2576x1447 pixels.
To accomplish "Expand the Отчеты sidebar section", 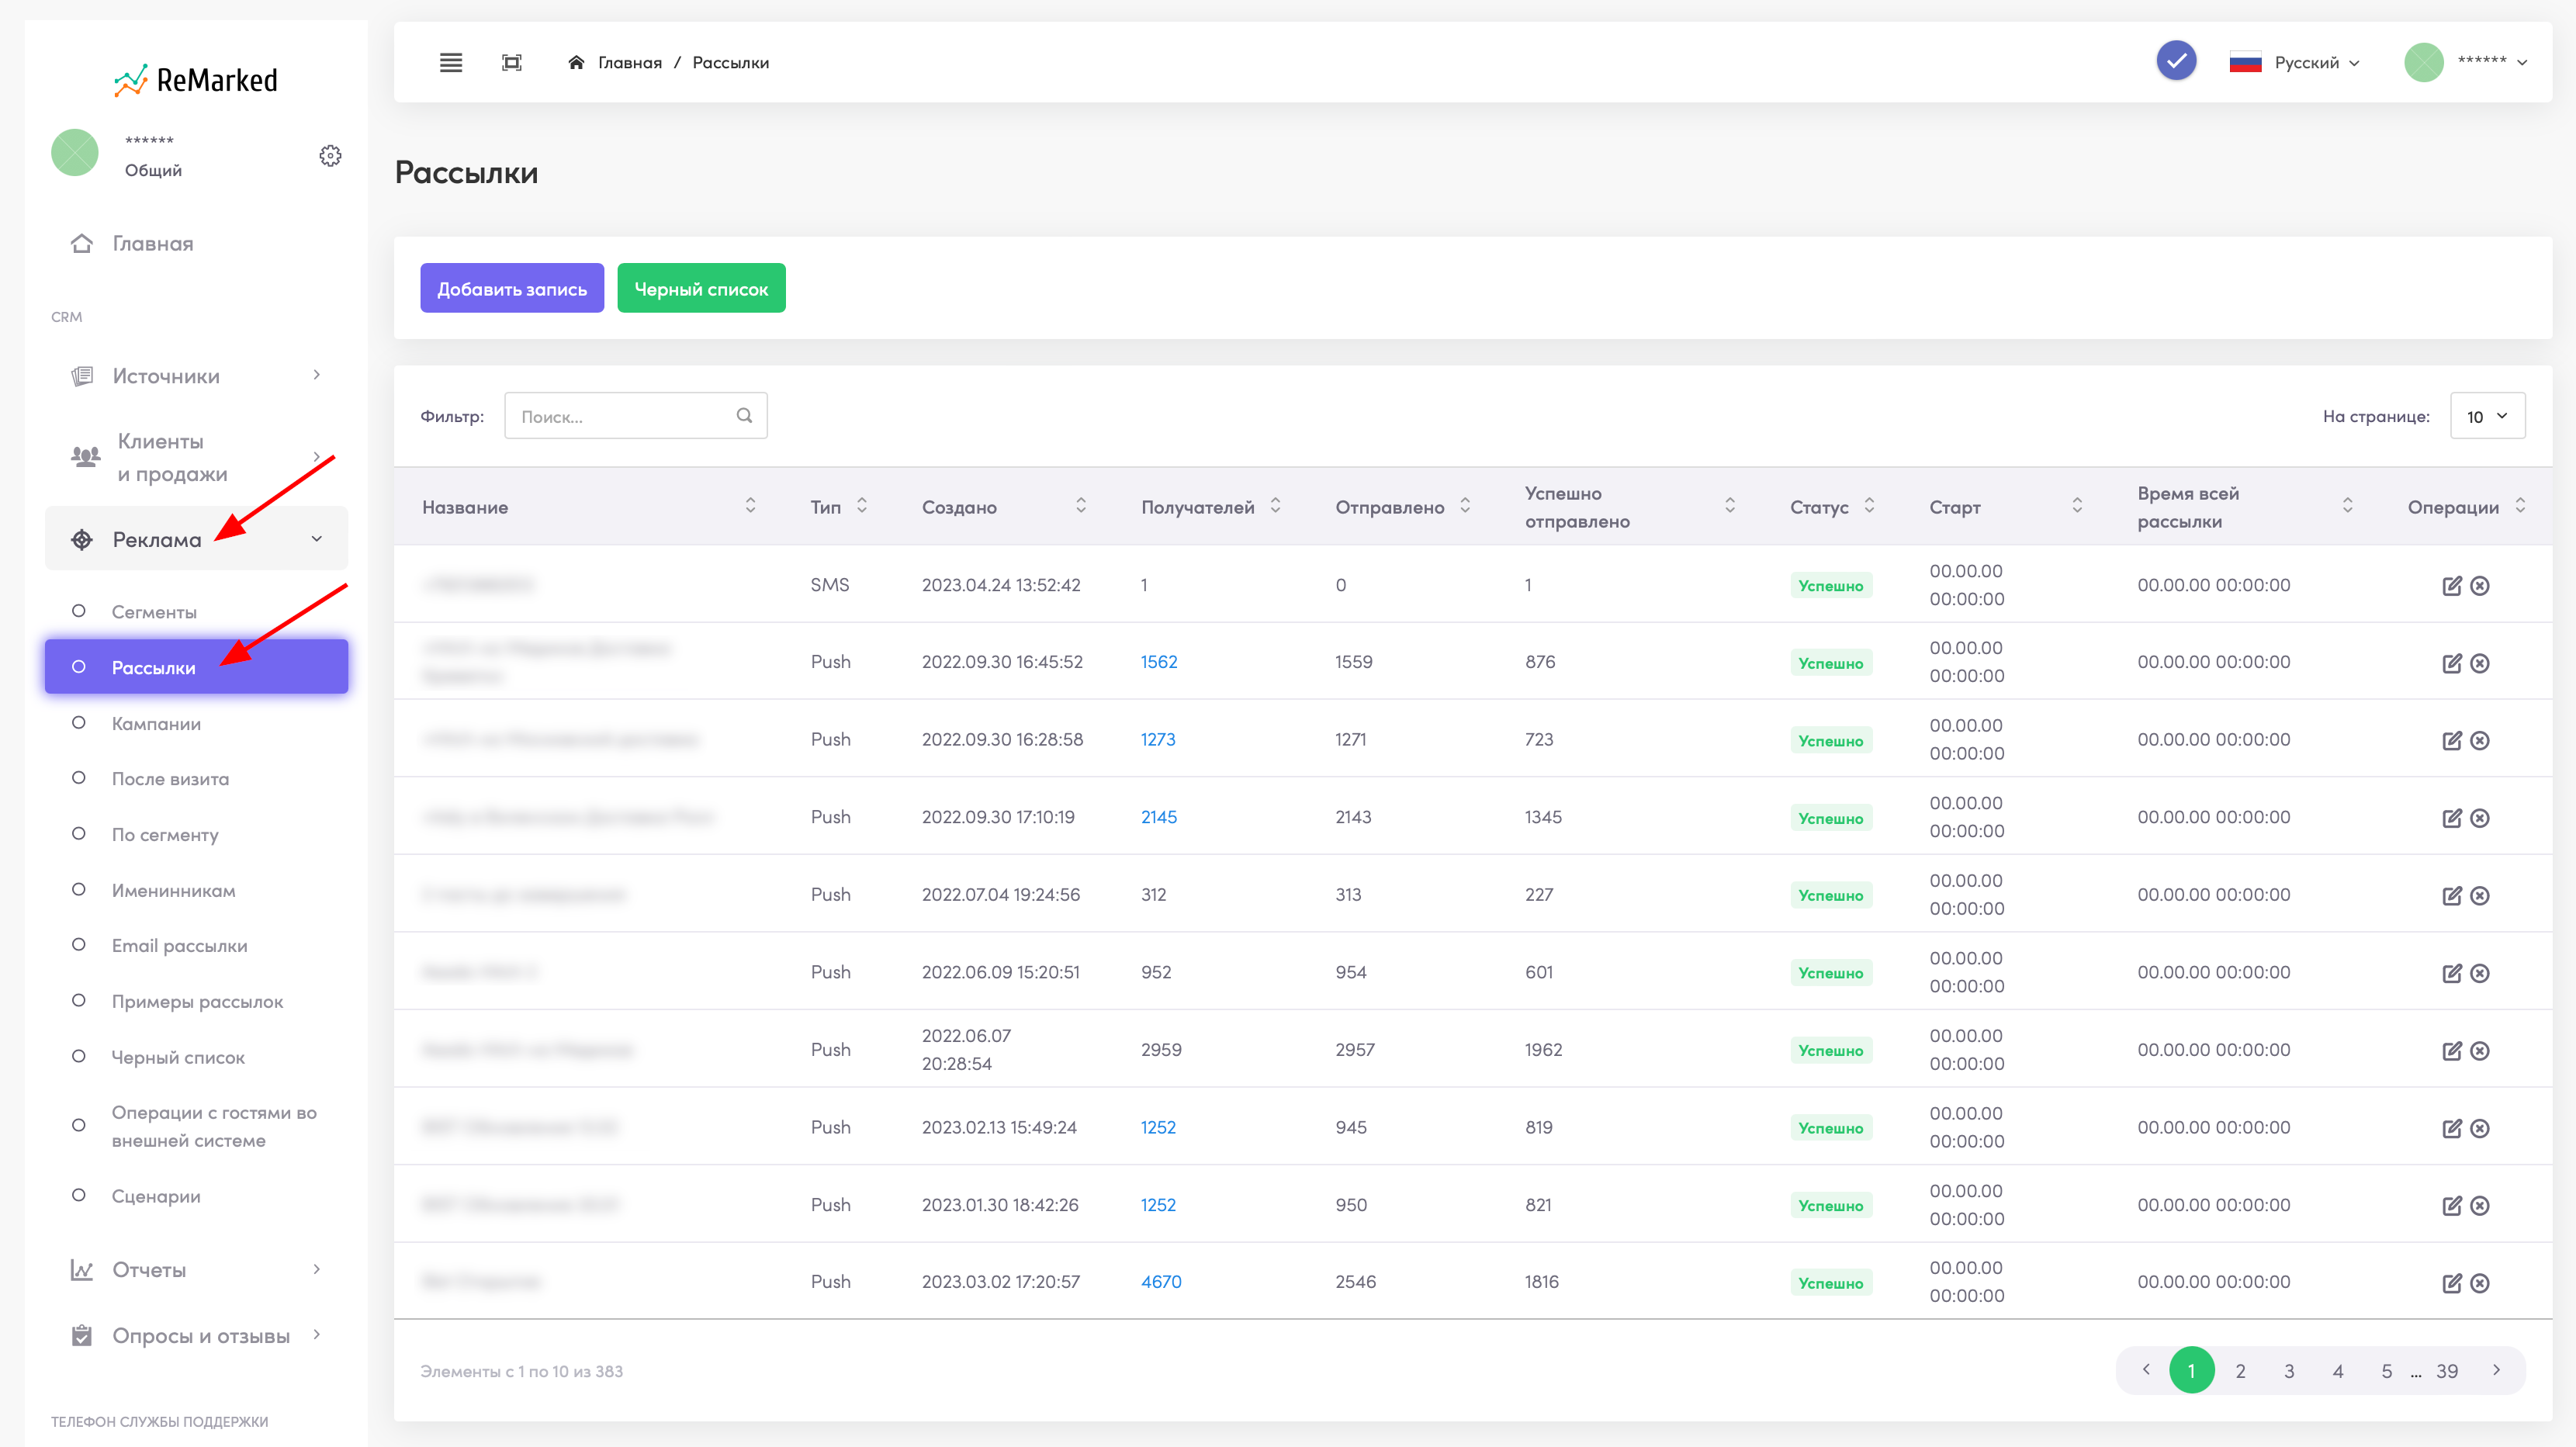I will (x=197, y=1270).
